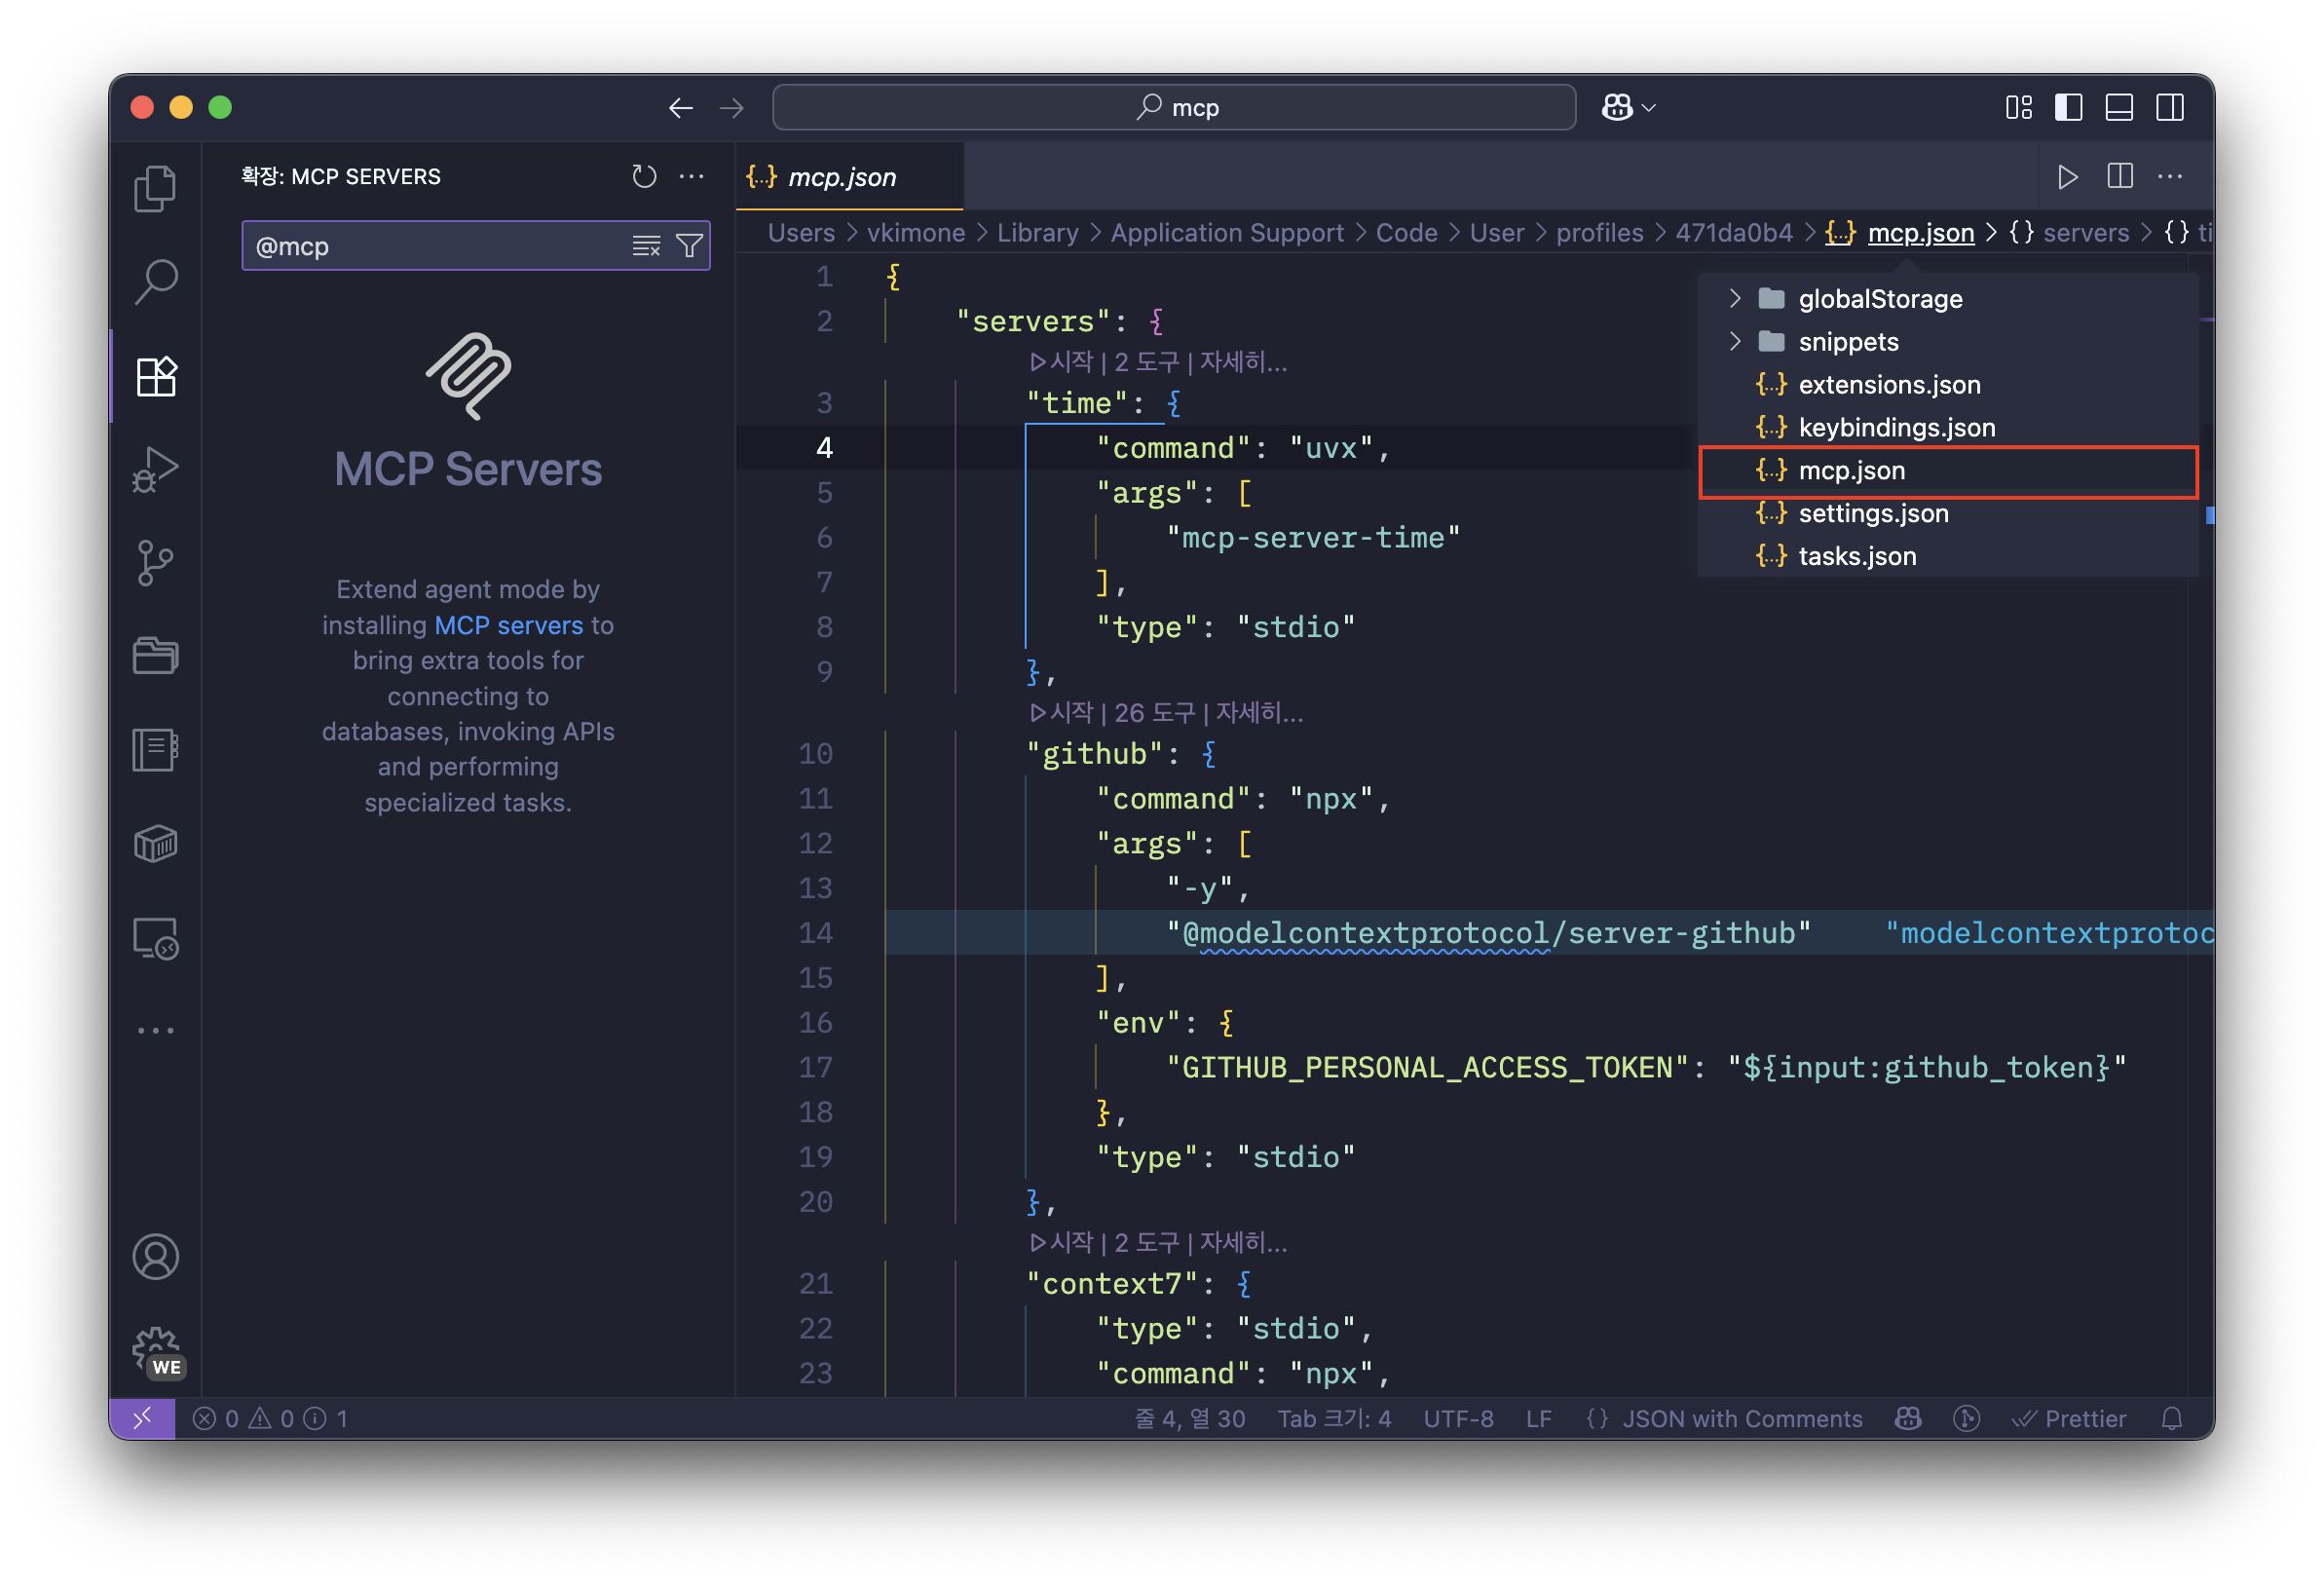The width and height of the screenshot is (2324, 1584).
Task: Open the Run and Debug view
Action: tap(156, 468)
